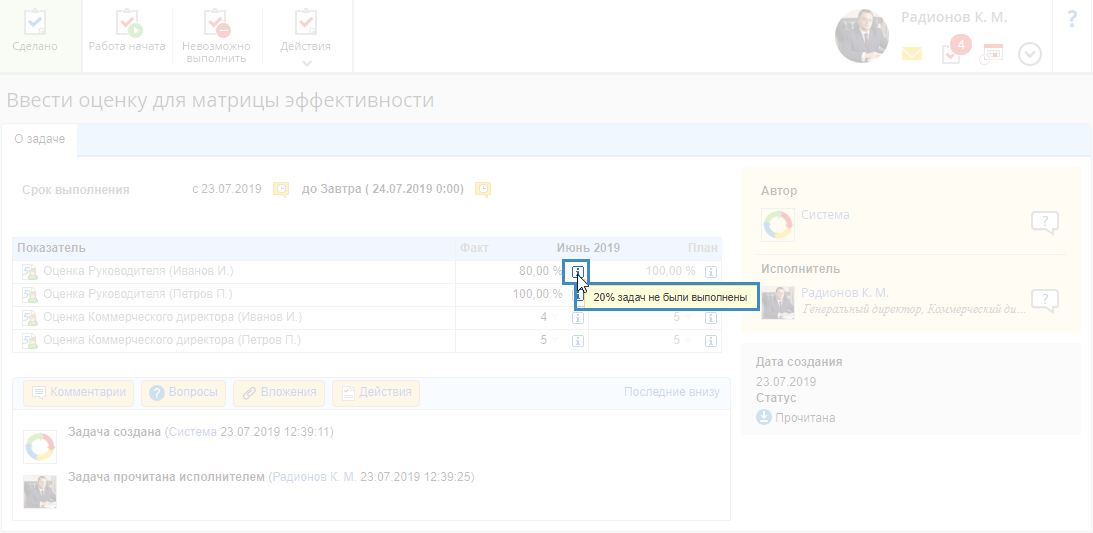The height and width of the screenshot is (533, 1093).
Task: Click user photo in Задача прочитана entry
Action: (x=40, y=492)
